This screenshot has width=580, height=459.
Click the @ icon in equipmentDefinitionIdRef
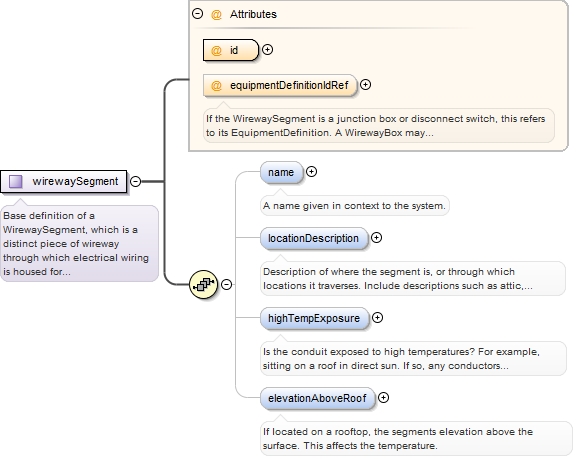coord(216,85)
